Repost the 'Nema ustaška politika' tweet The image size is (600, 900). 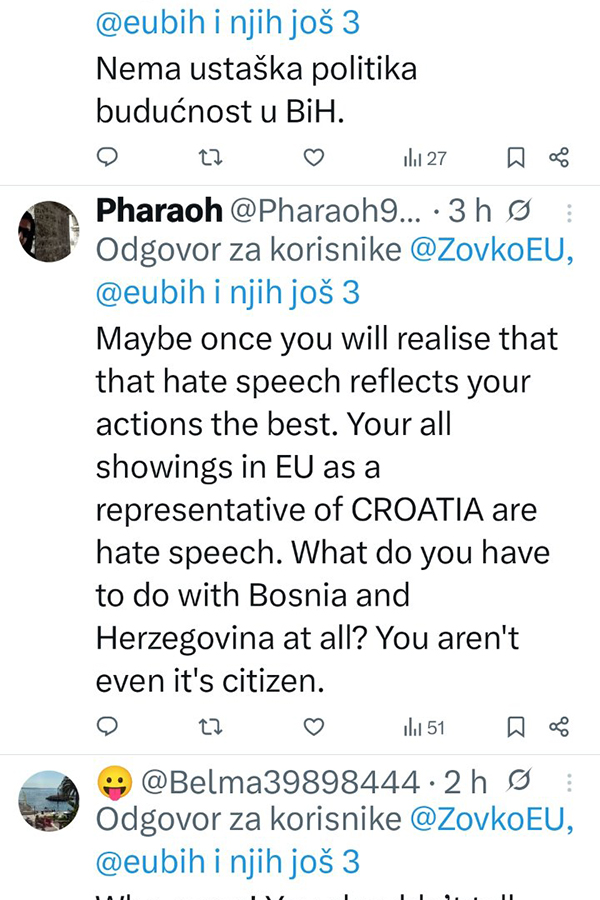(x=211, y=157)
